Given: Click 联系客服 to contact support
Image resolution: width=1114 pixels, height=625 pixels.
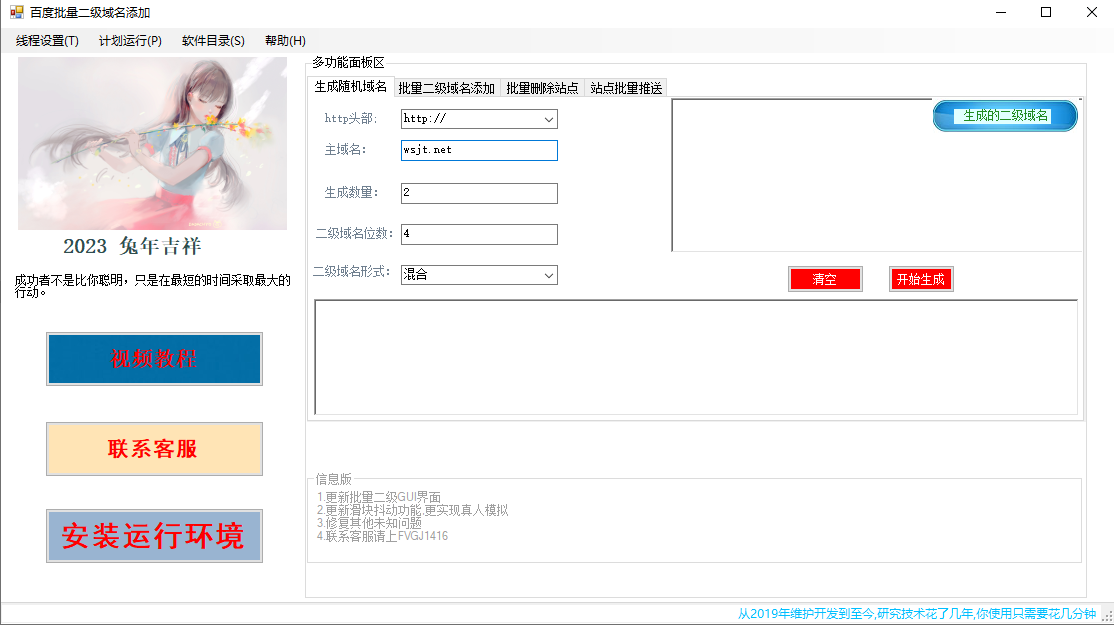Looking at the screenshot, I should pyautogui.click(x=153, y=448).
